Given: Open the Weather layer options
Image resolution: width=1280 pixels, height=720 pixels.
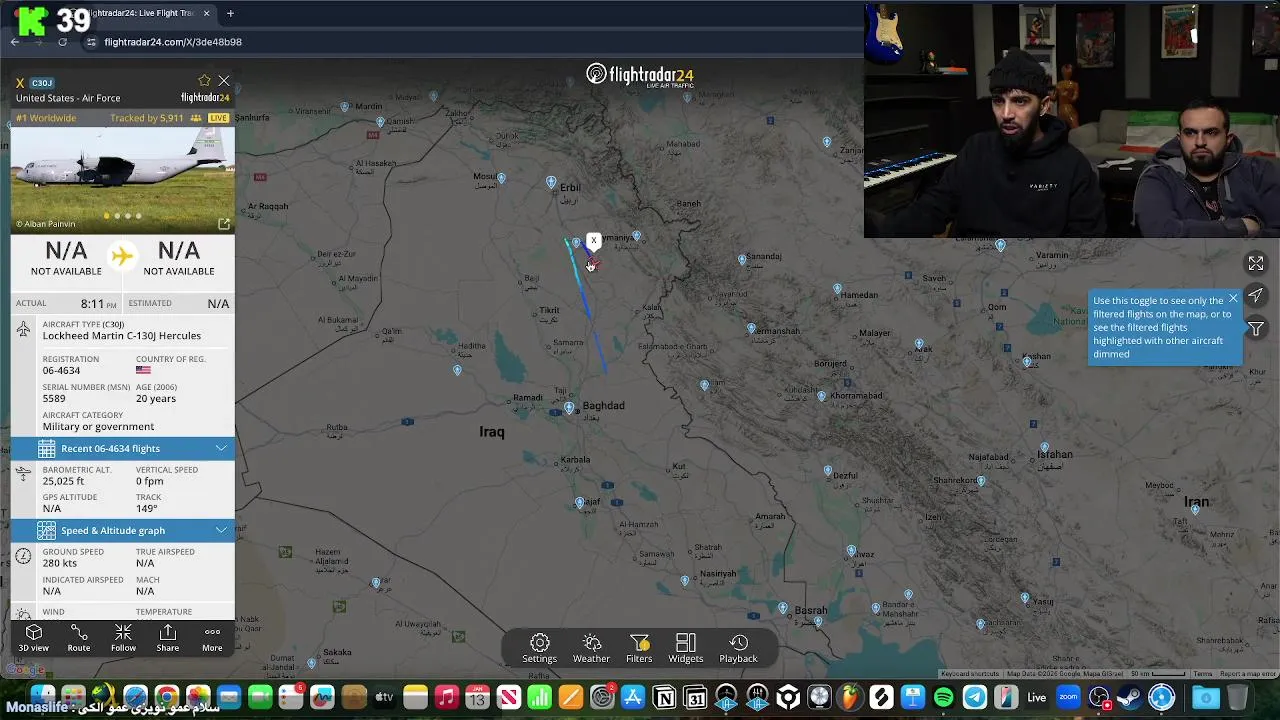Looking at the screenshot, I should coord(591,648).
